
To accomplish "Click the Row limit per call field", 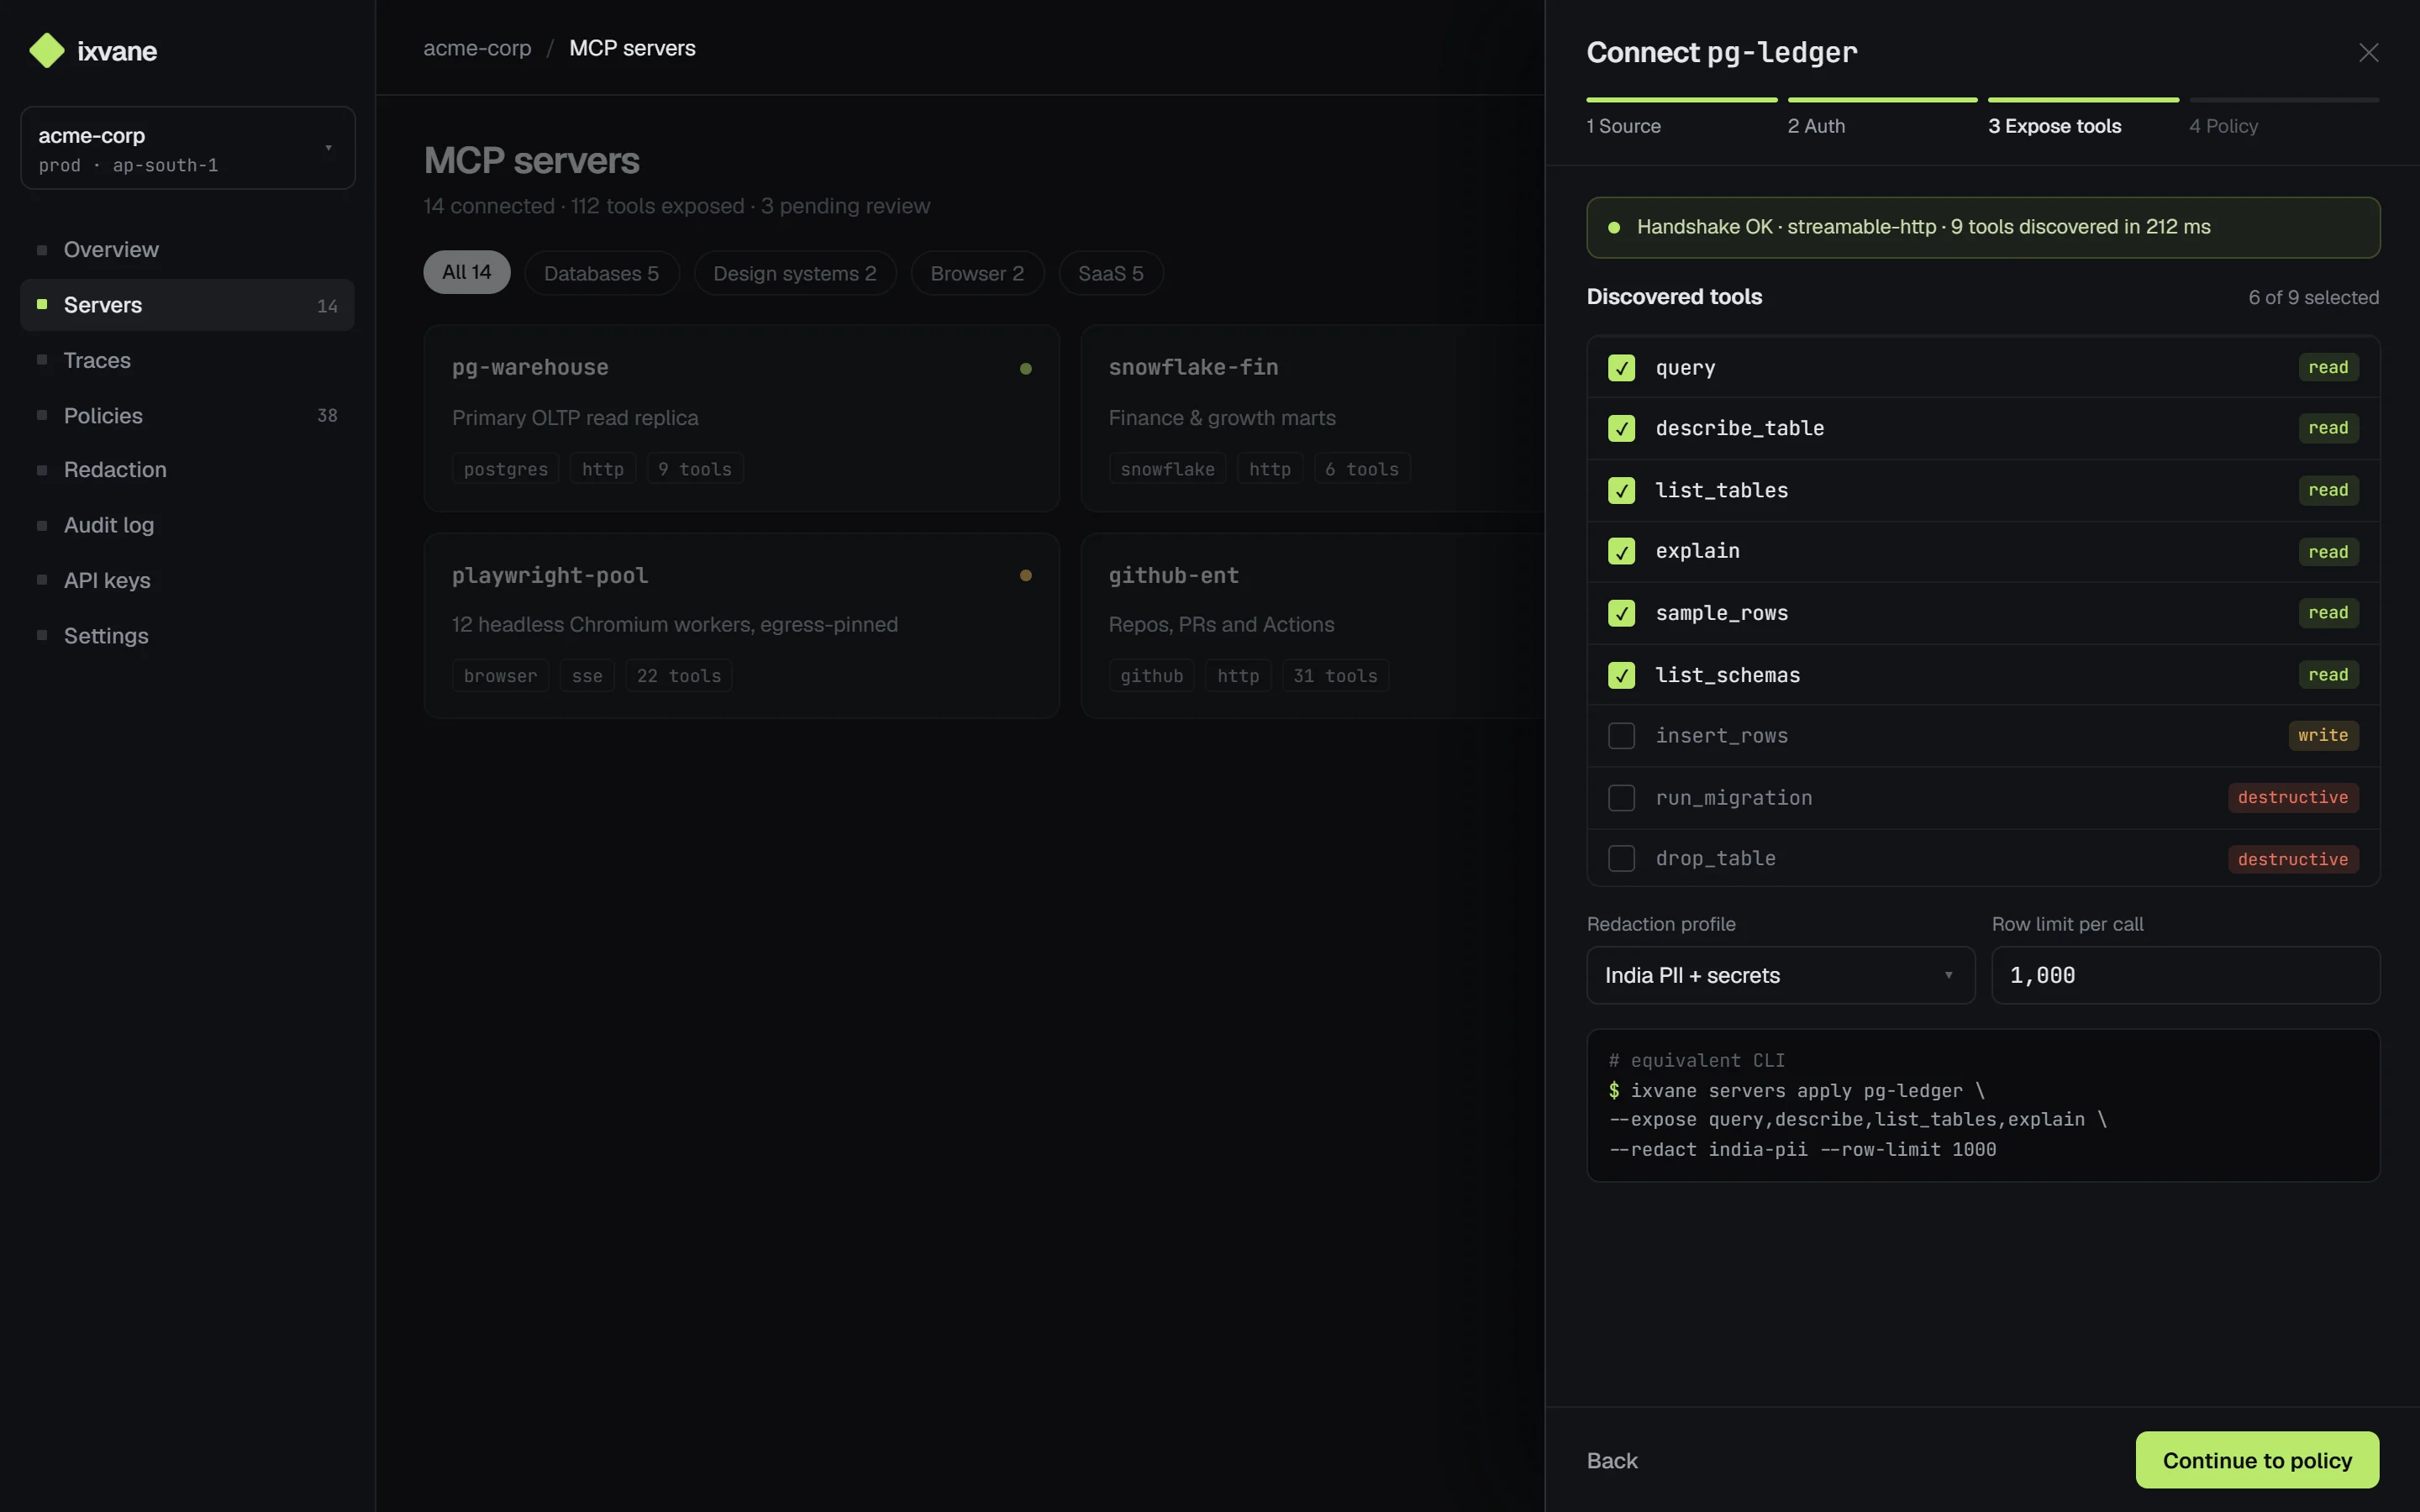I will point(2185,975).
